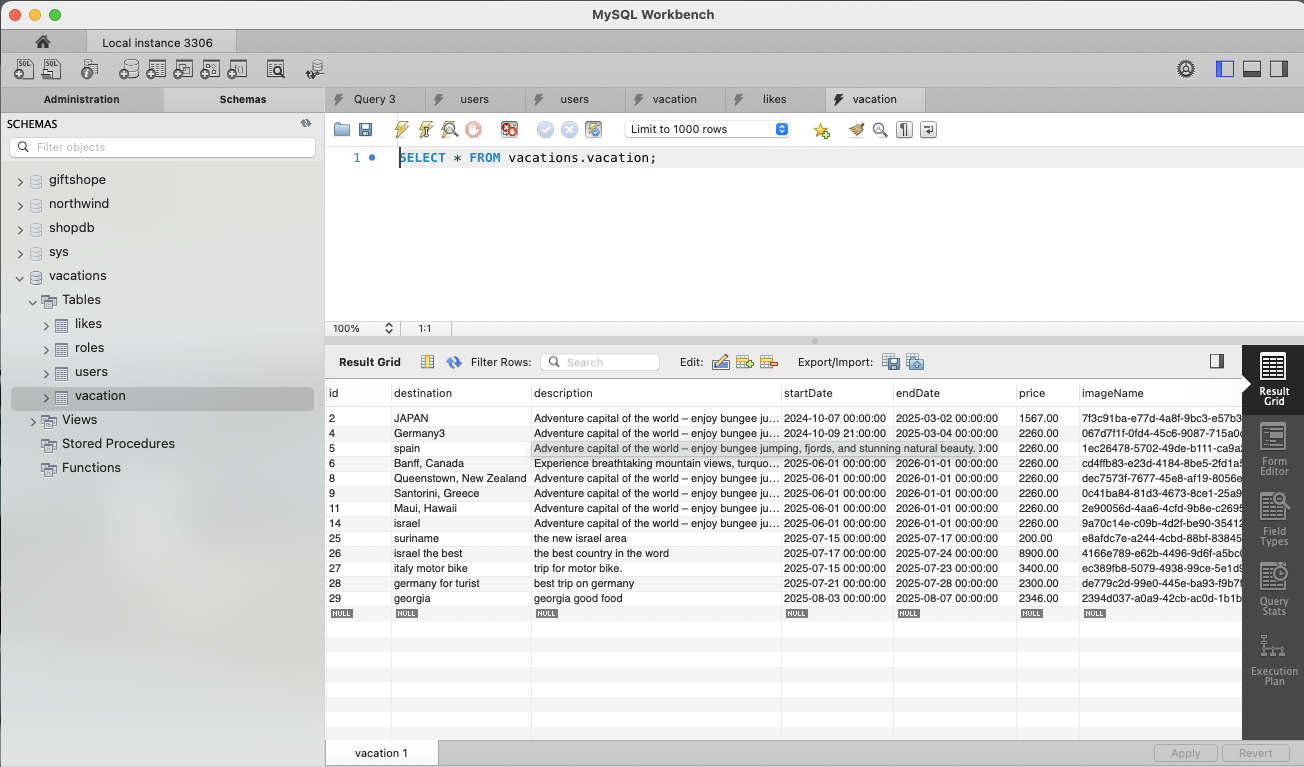Select Result Grid side panel
Screen dimensions: 1304x767
click(1273, 379)
